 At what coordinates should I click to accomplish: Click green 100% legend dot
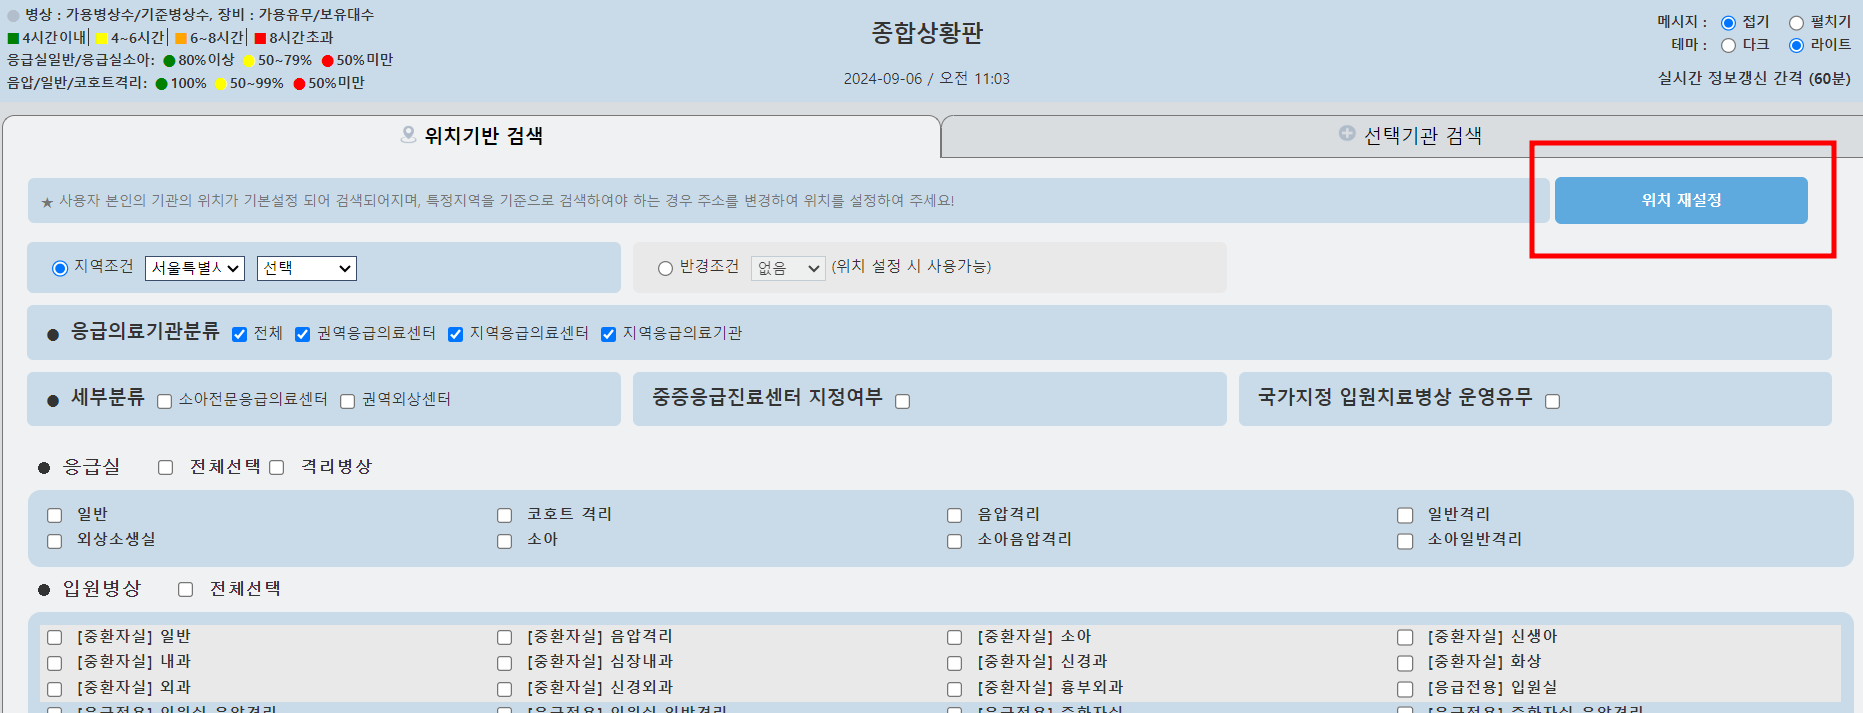coord(161,84)
